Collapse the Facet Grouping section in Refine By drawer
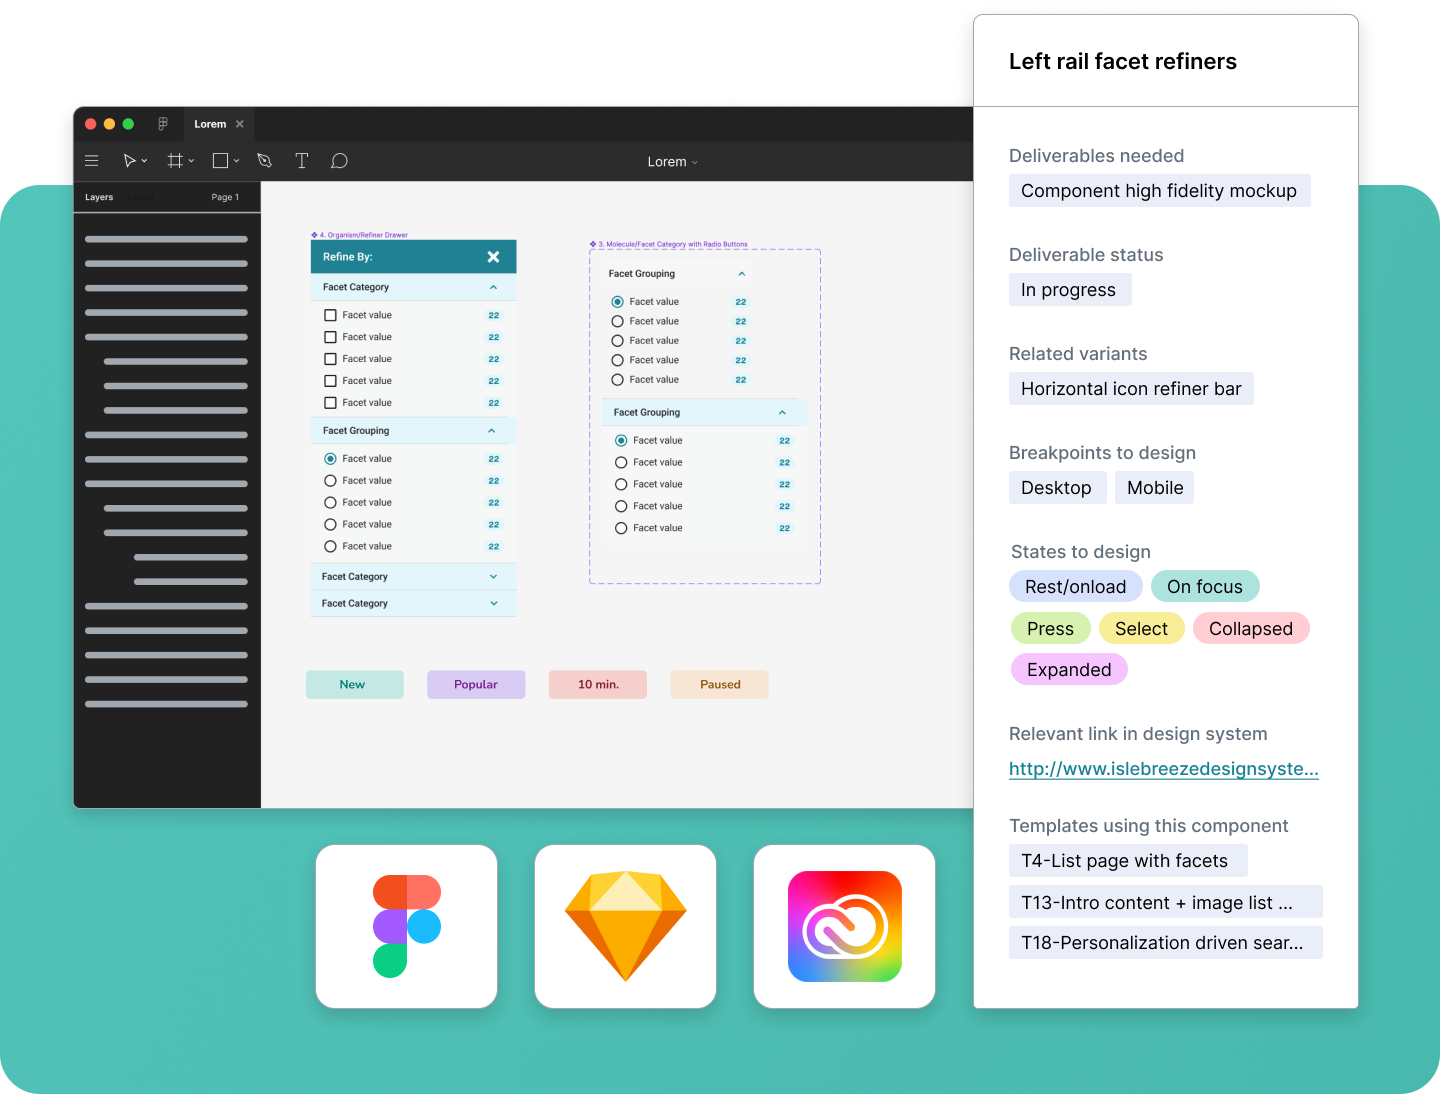The height and width of the screenshot is (1094, 1440). (493, 430)
